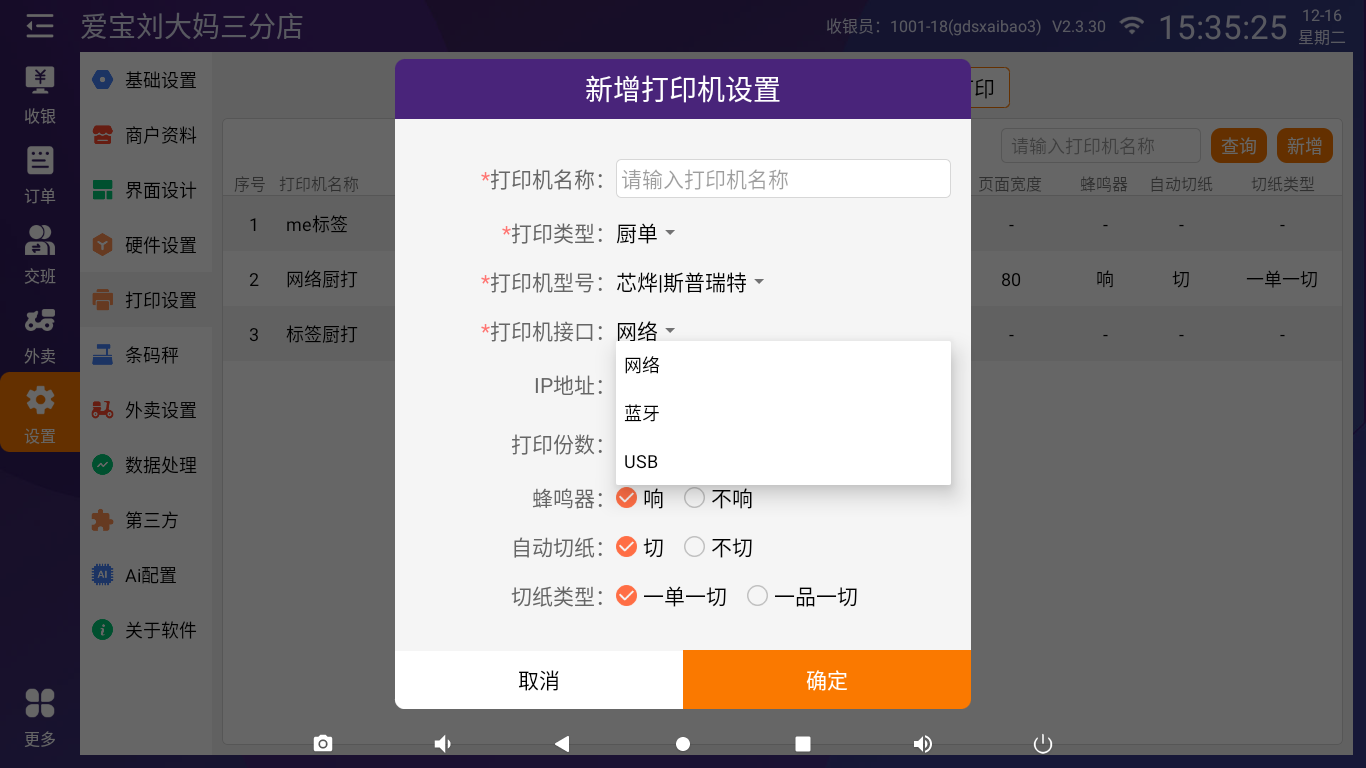Open the 打印机型号 model dropdown
This screenshot has height=768, width=1366.
click(690, 283)
